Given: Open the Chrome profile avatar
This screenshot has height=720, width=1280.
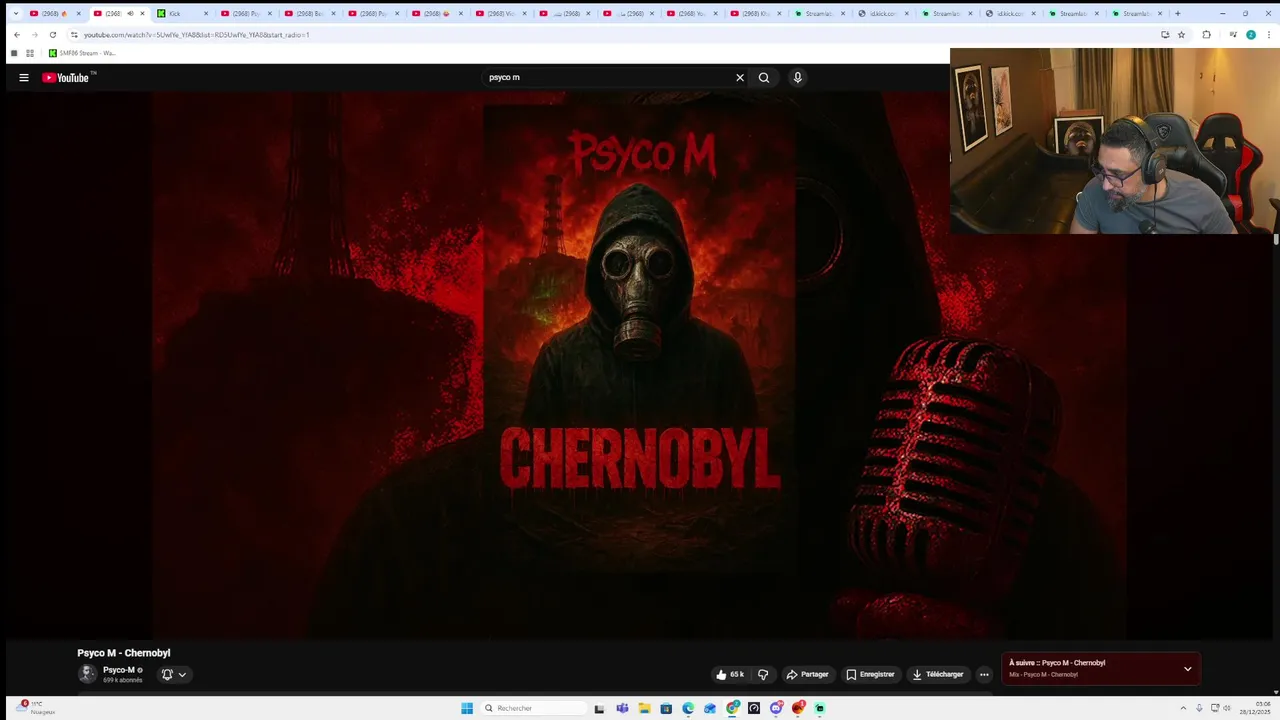Looking at the screenshot, I should point(1250,35).
